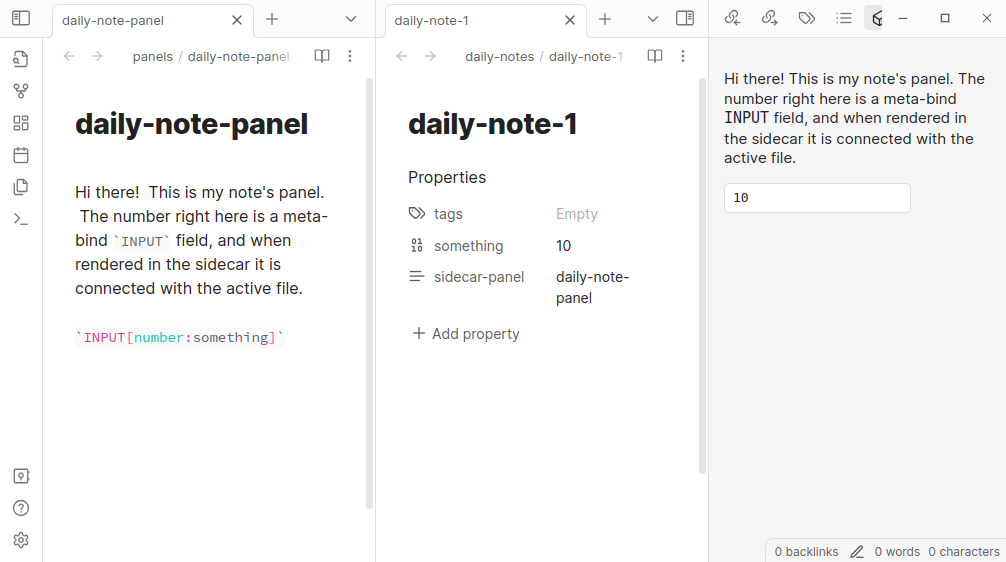The width and height of the screenshot is (1006, 562).
Task: Click daily-note-1 pane vertical scrollbar
Action: pyautogui.click(x=703, y=276)
